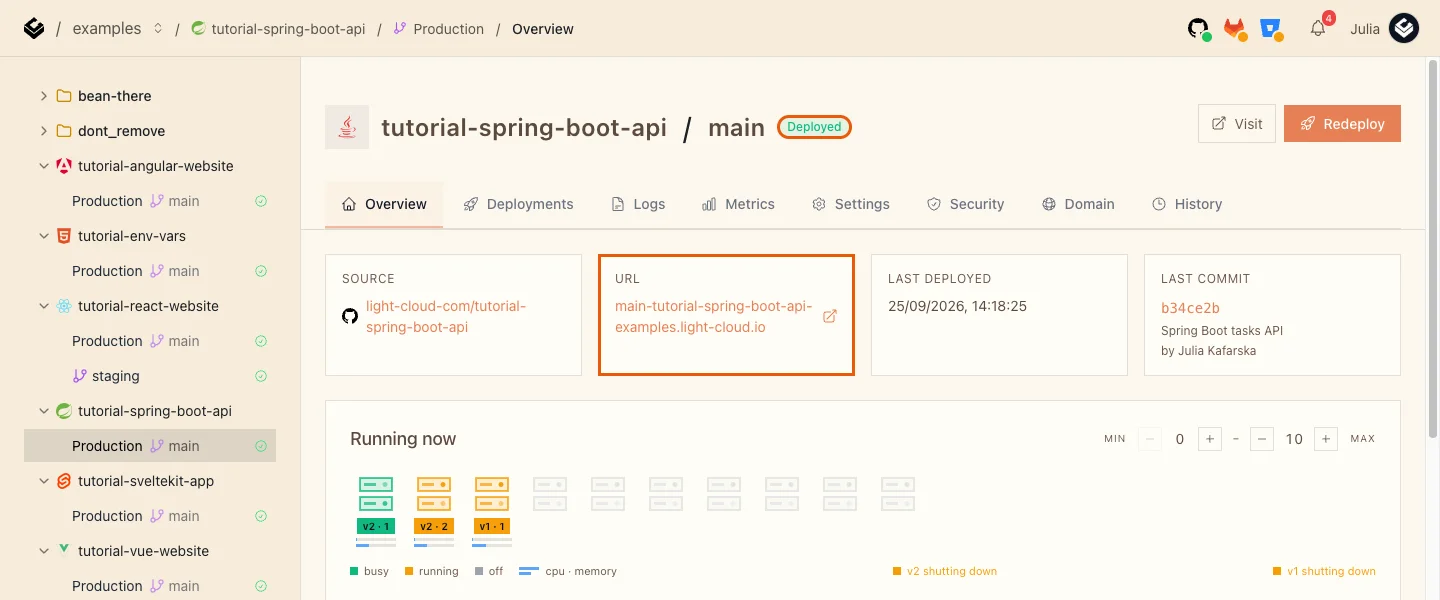Click GitHub icon in the Source card
The image size is (1440, 600).
(x=350, y=316)
